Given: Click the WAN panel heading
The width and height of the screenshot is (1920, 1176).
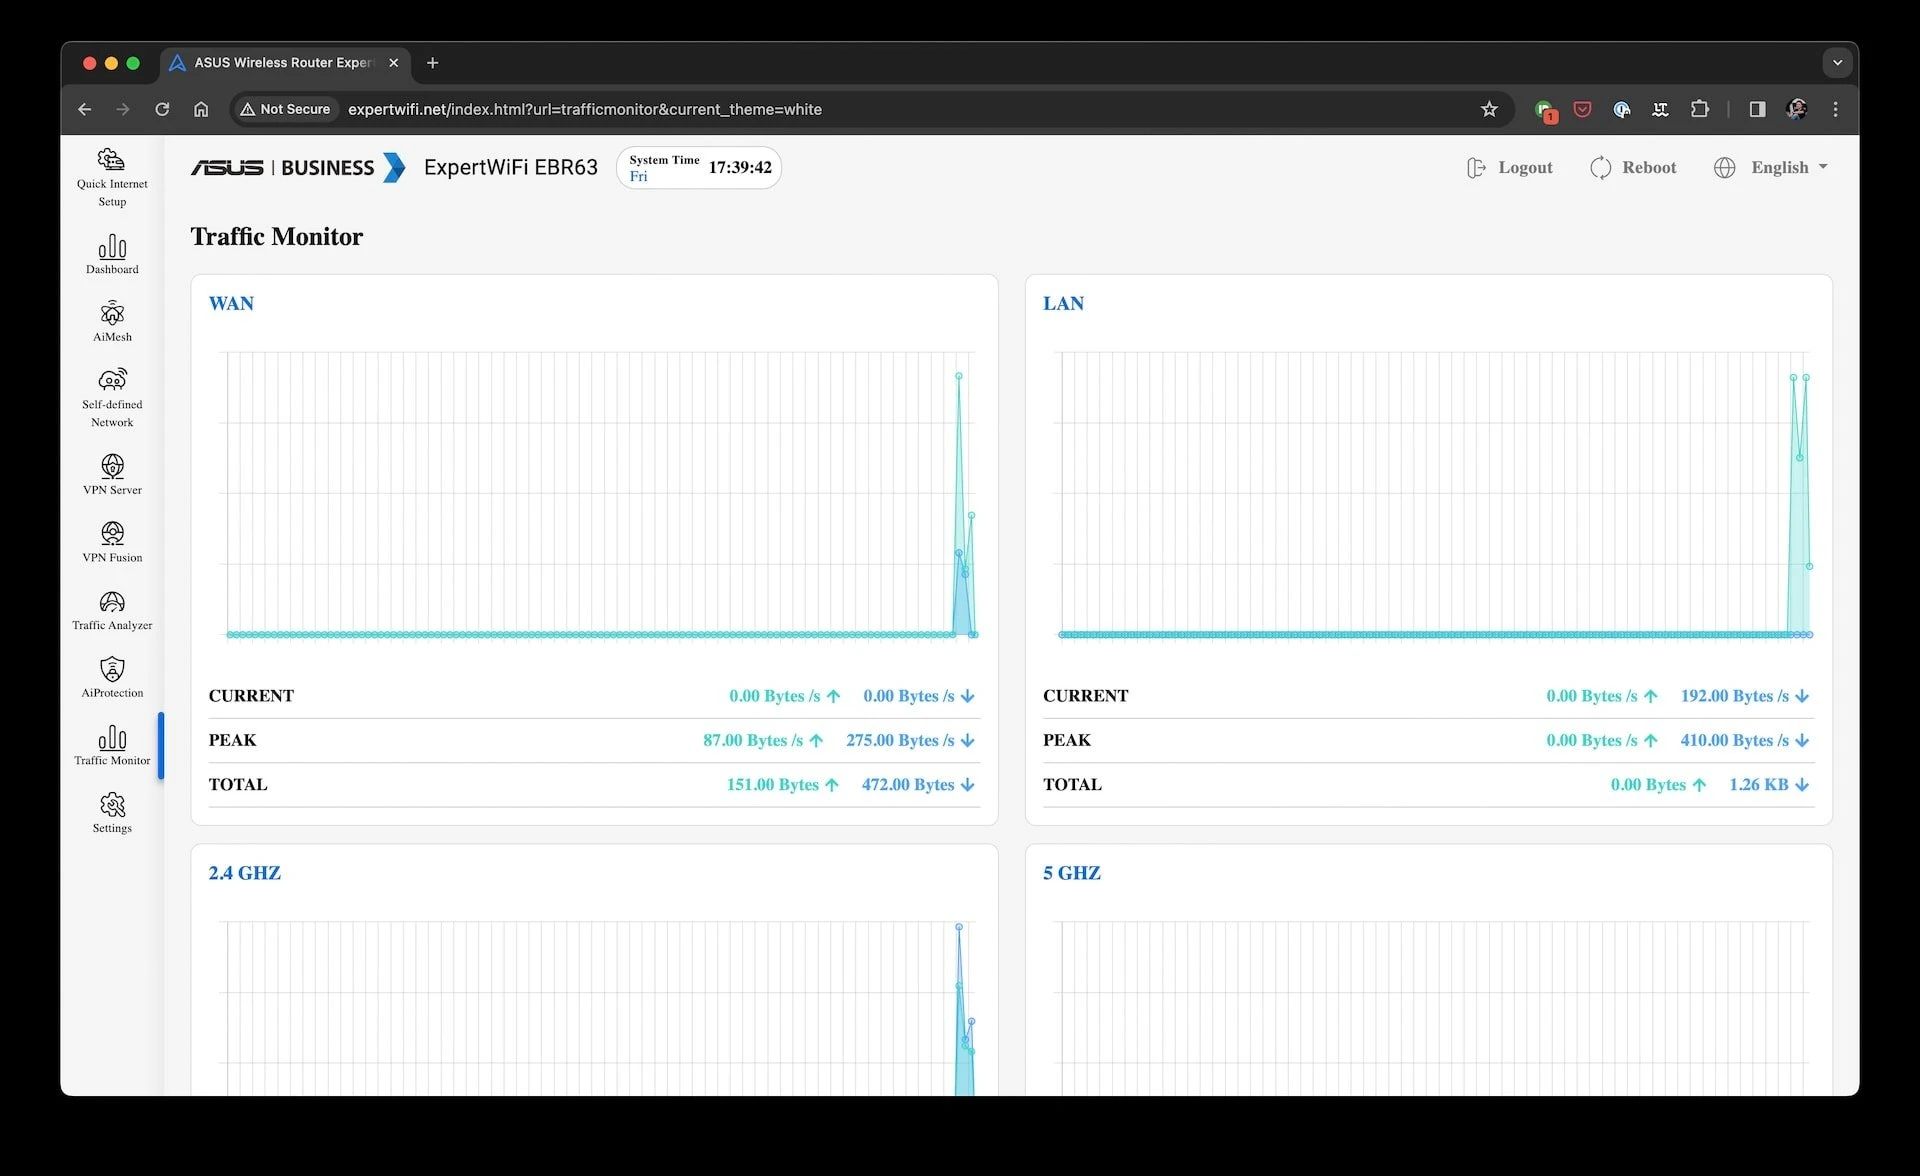Looking at the screenshot, I should [x=231, y=303].
